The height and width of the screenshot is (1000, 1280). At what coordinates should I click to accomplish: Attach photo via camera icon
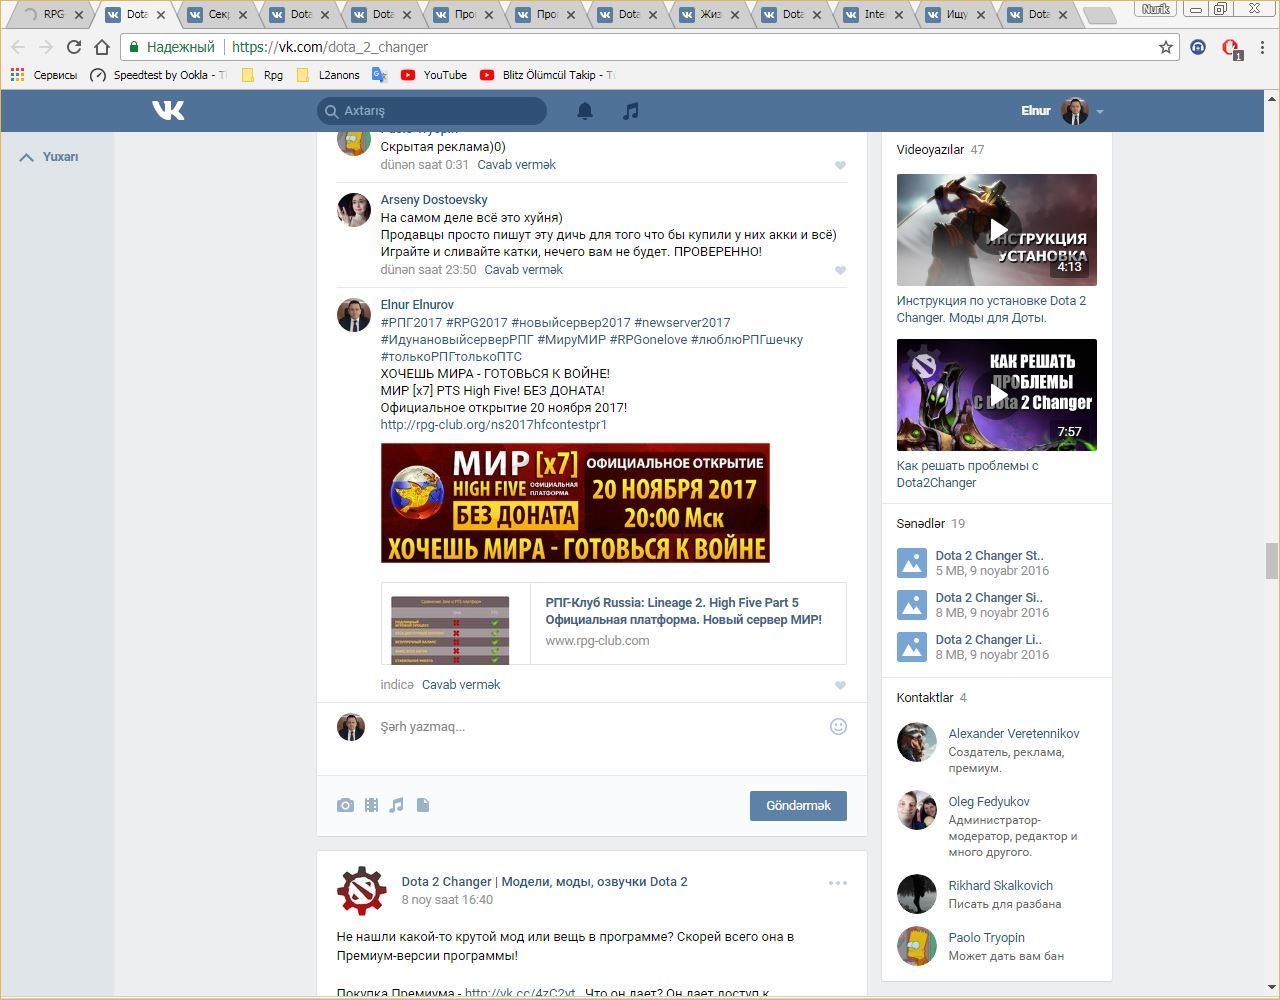tap(345, 805)
